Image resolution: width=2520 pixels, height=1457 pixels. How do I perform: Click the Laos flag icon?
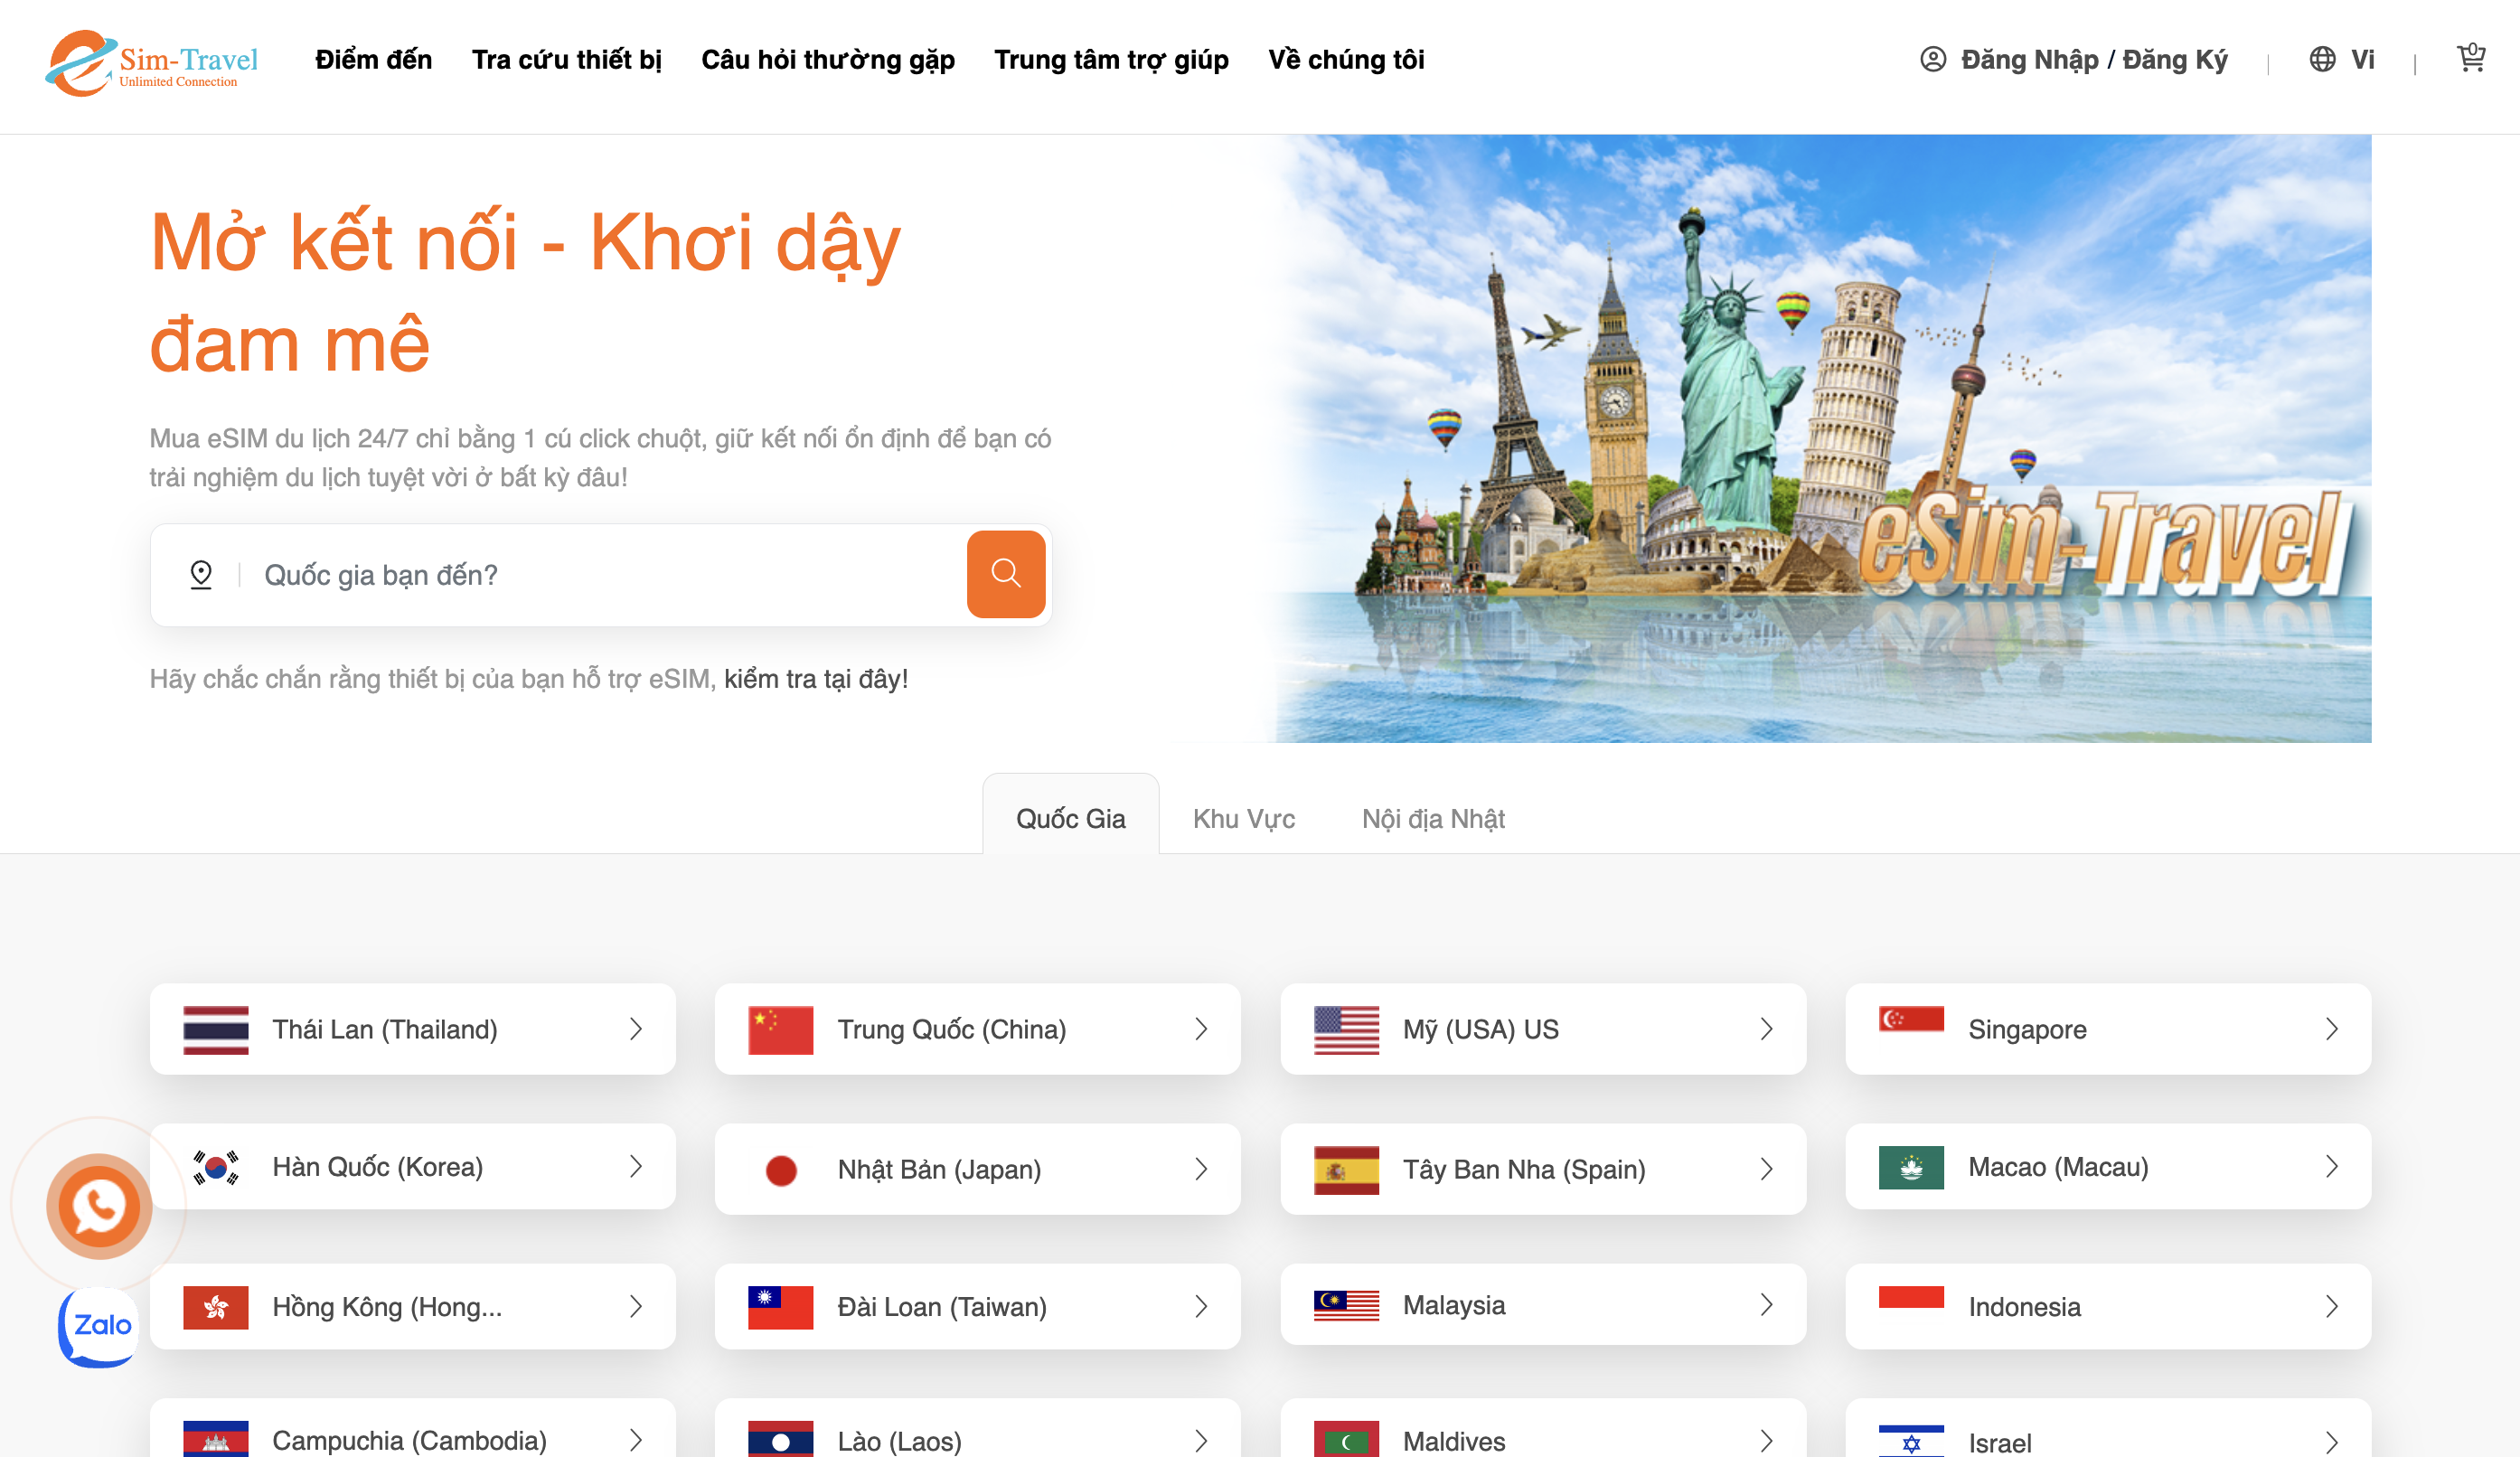tap(781, 1440)
